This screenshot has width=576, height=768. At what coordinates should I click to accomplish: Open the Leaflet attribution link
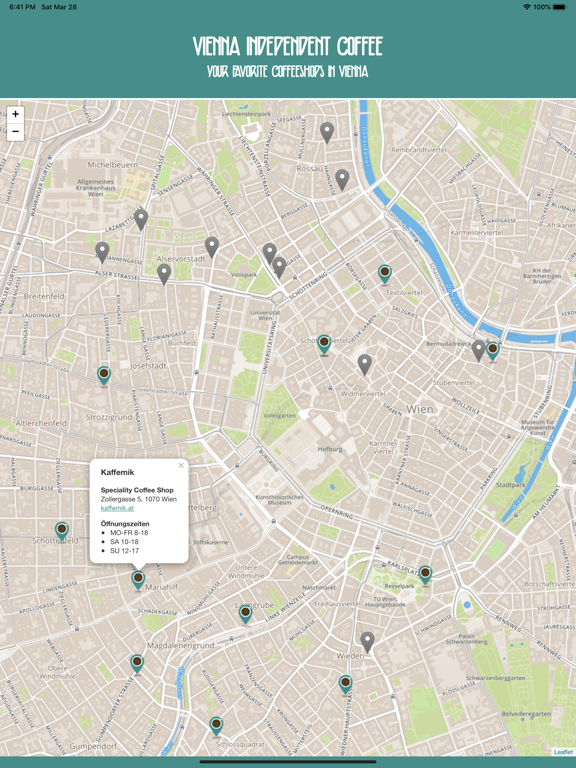(563, 752)
